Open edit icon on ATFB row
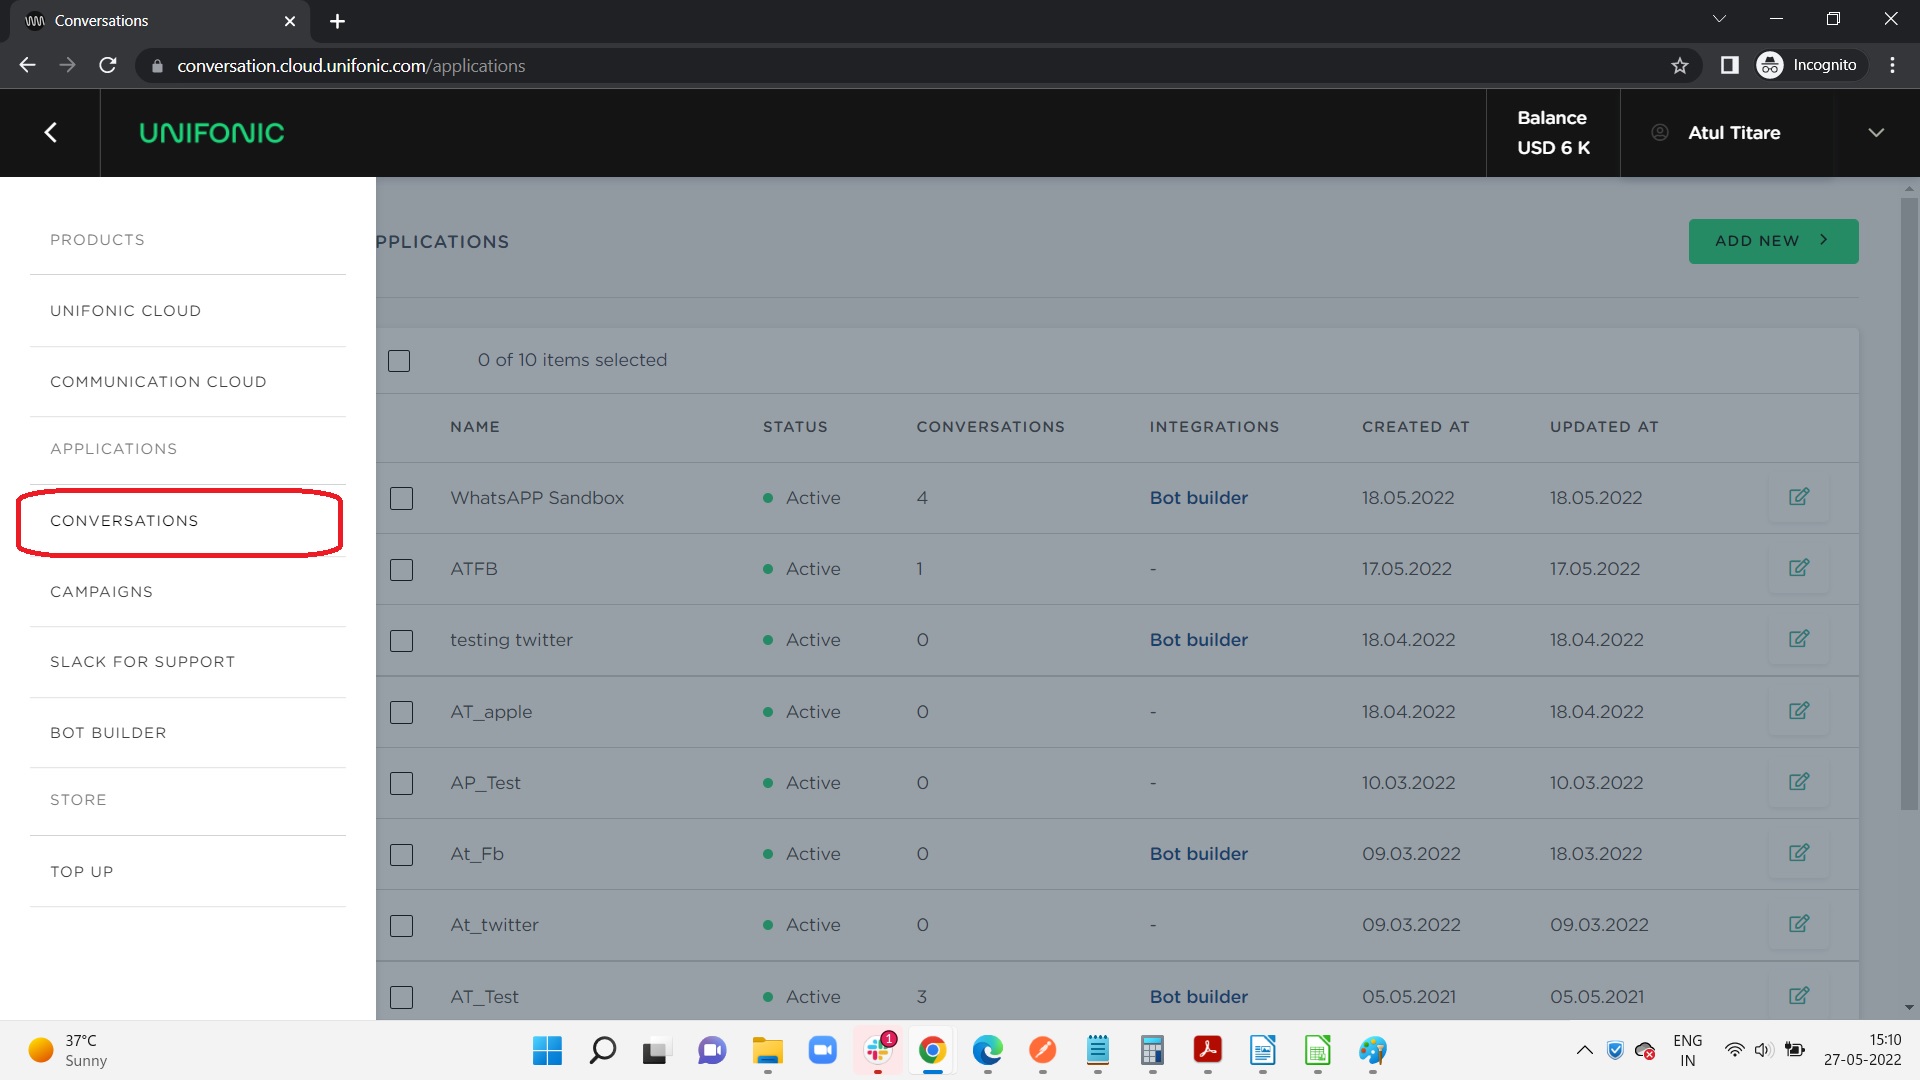The image size is (1920, 1080). [1798, 568]
